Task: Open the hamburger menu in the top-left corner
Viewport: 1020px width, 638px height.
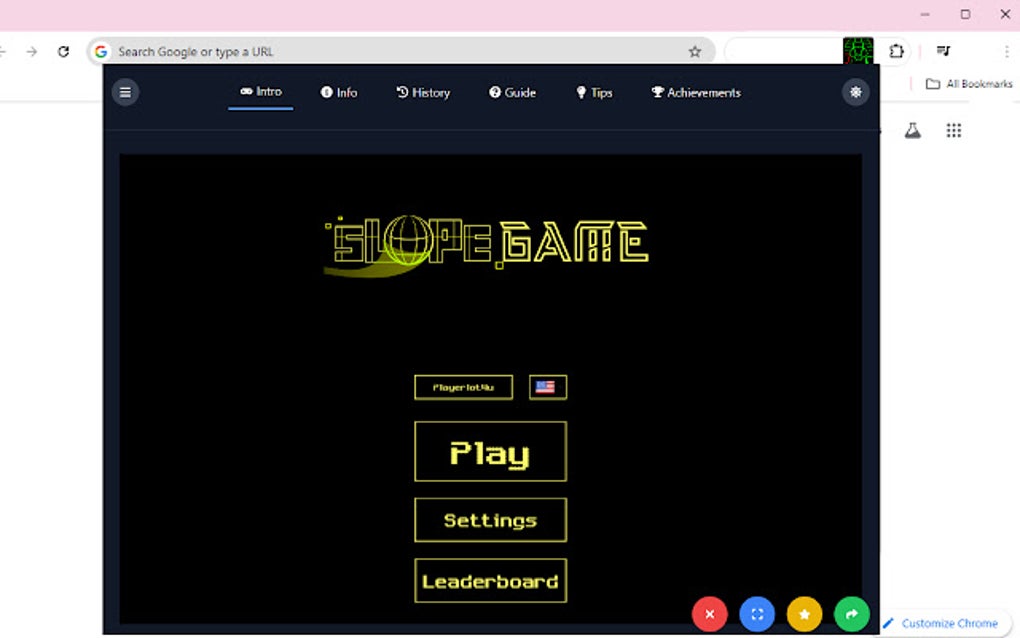Action: [x=125, y=92]
